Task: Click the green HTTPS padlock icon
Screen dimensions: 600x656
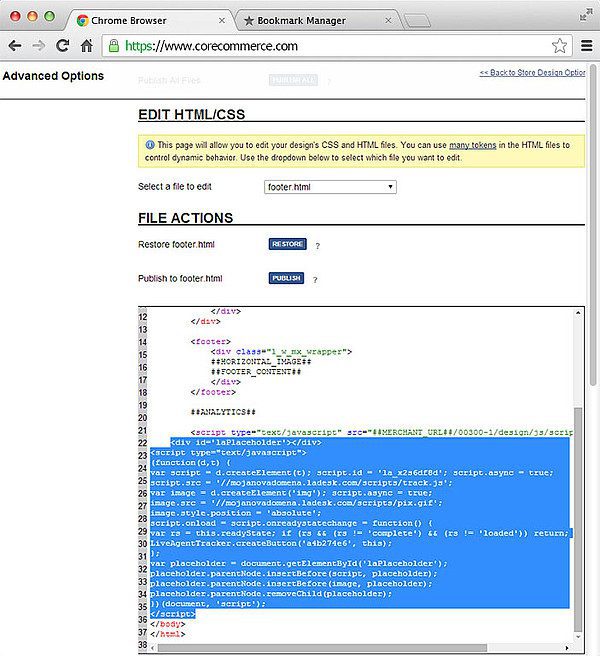Action: click(115, 46)
